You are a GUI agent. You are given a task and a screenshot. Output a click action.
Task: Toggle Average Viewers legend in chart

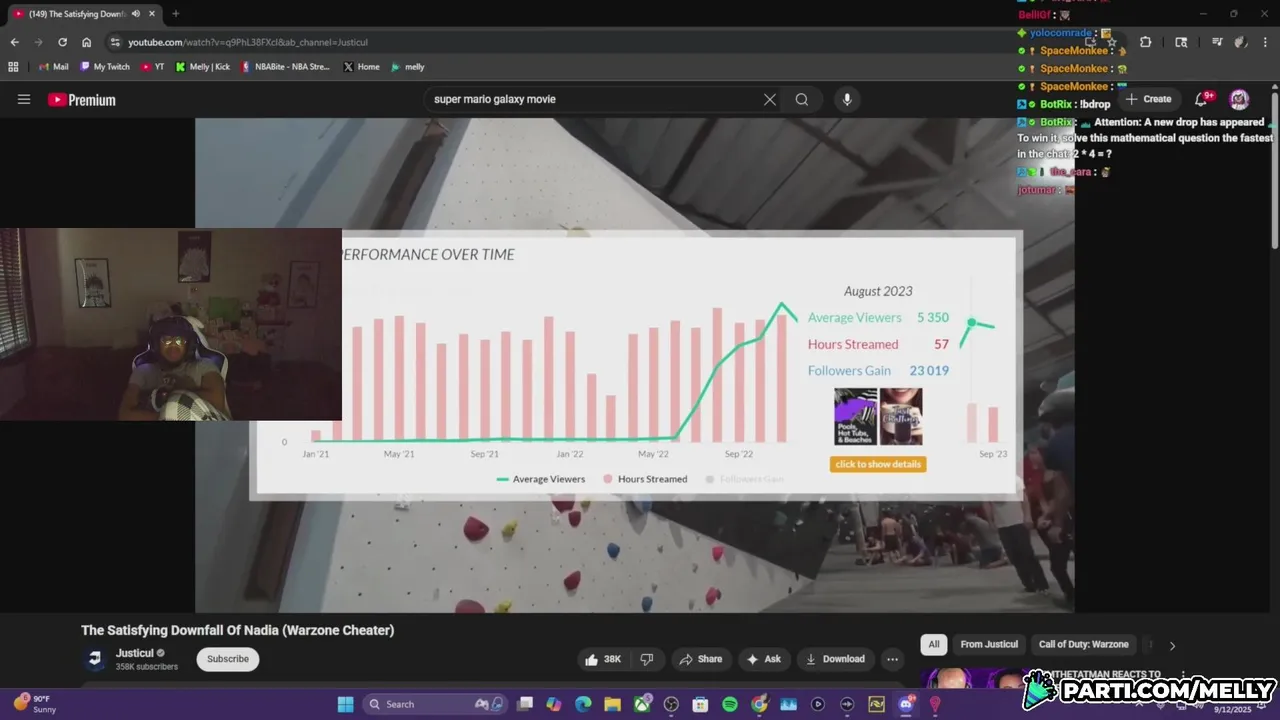pyautogui.click(x=541, y=479)
